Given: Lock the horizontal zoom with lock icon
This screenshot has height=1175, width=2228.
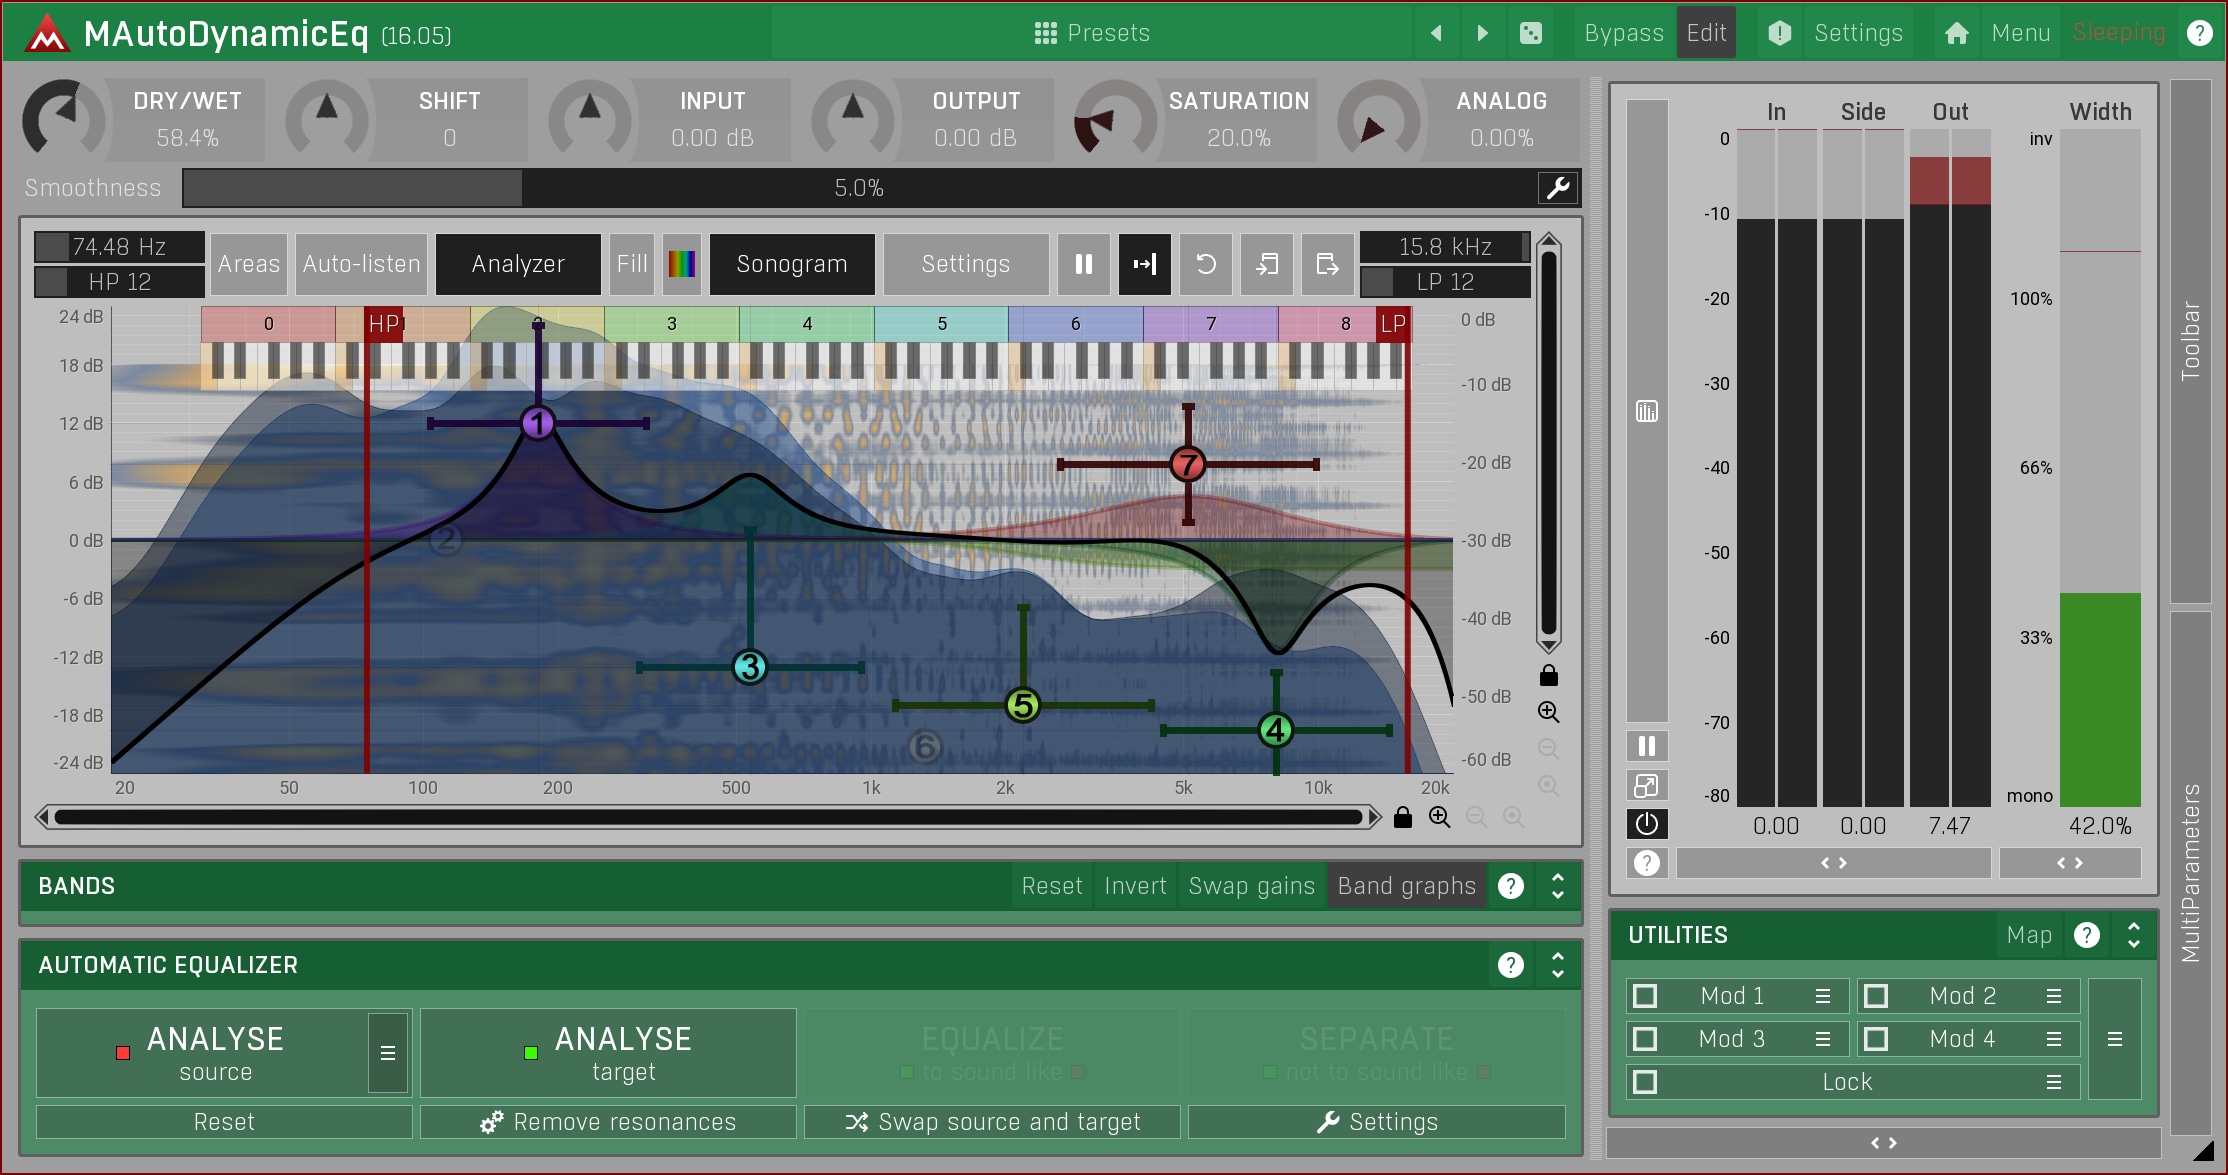Looking at the screenshot, I should (1403, 817).
